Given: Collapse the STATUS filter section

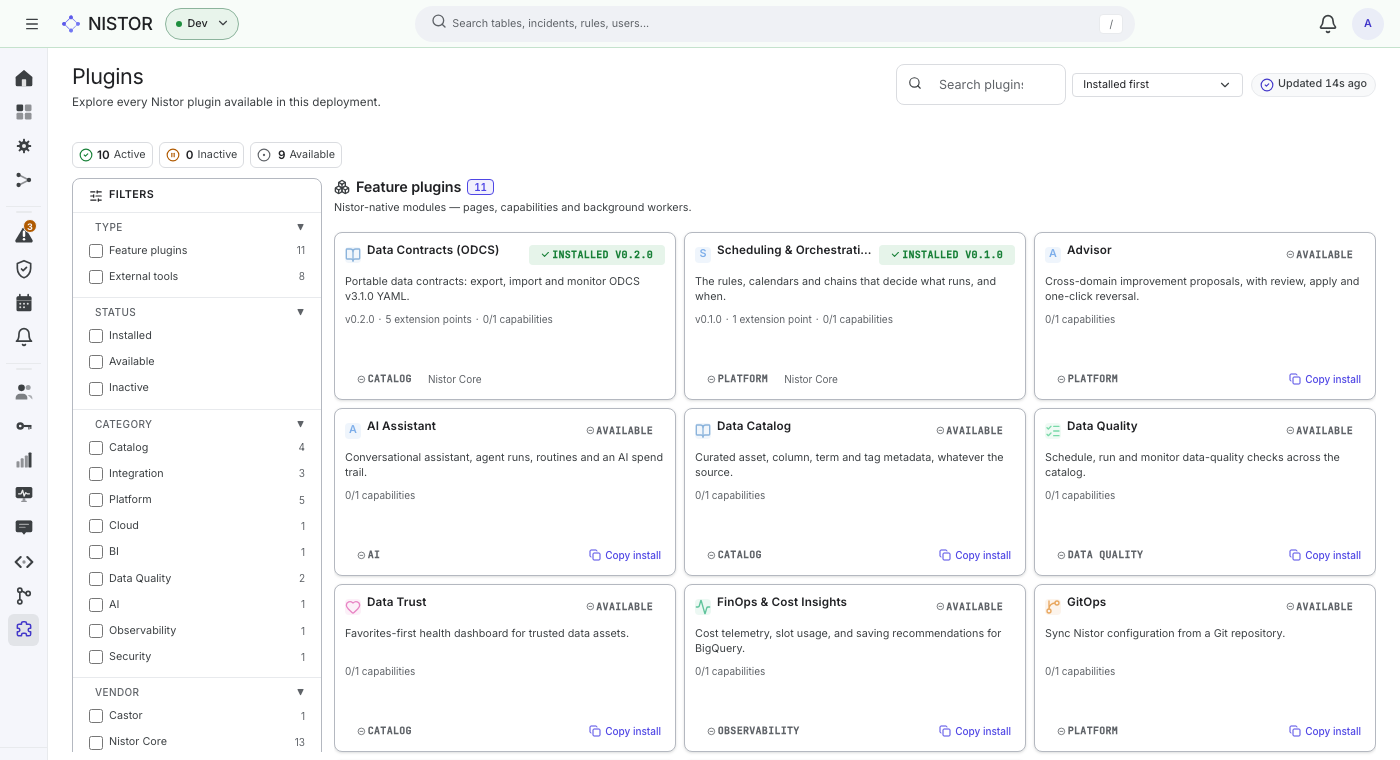Looking at the screenshot, I should [300, 312].
